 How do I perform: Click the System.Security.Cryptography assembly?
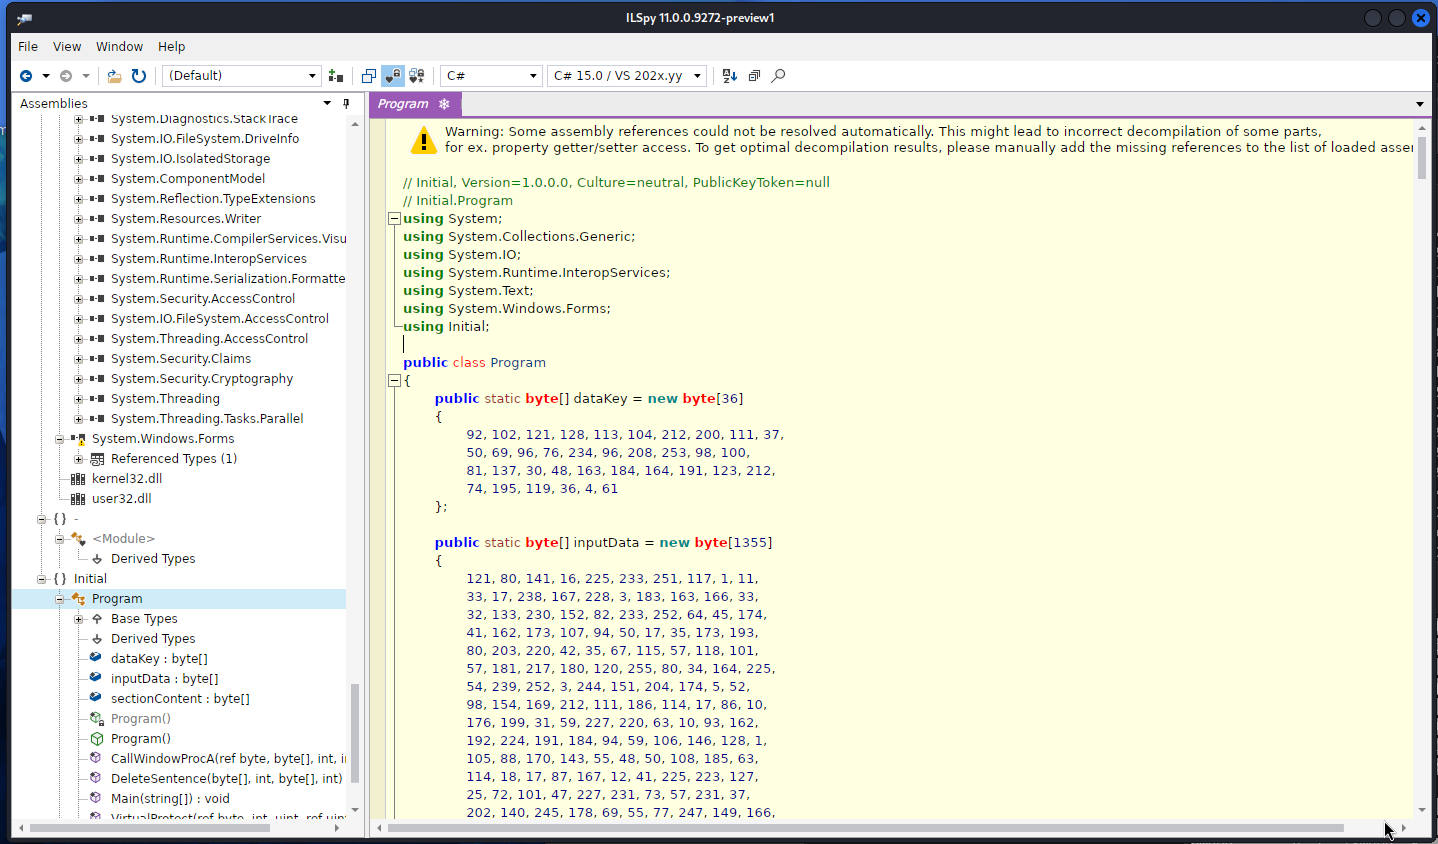point(202,379)
